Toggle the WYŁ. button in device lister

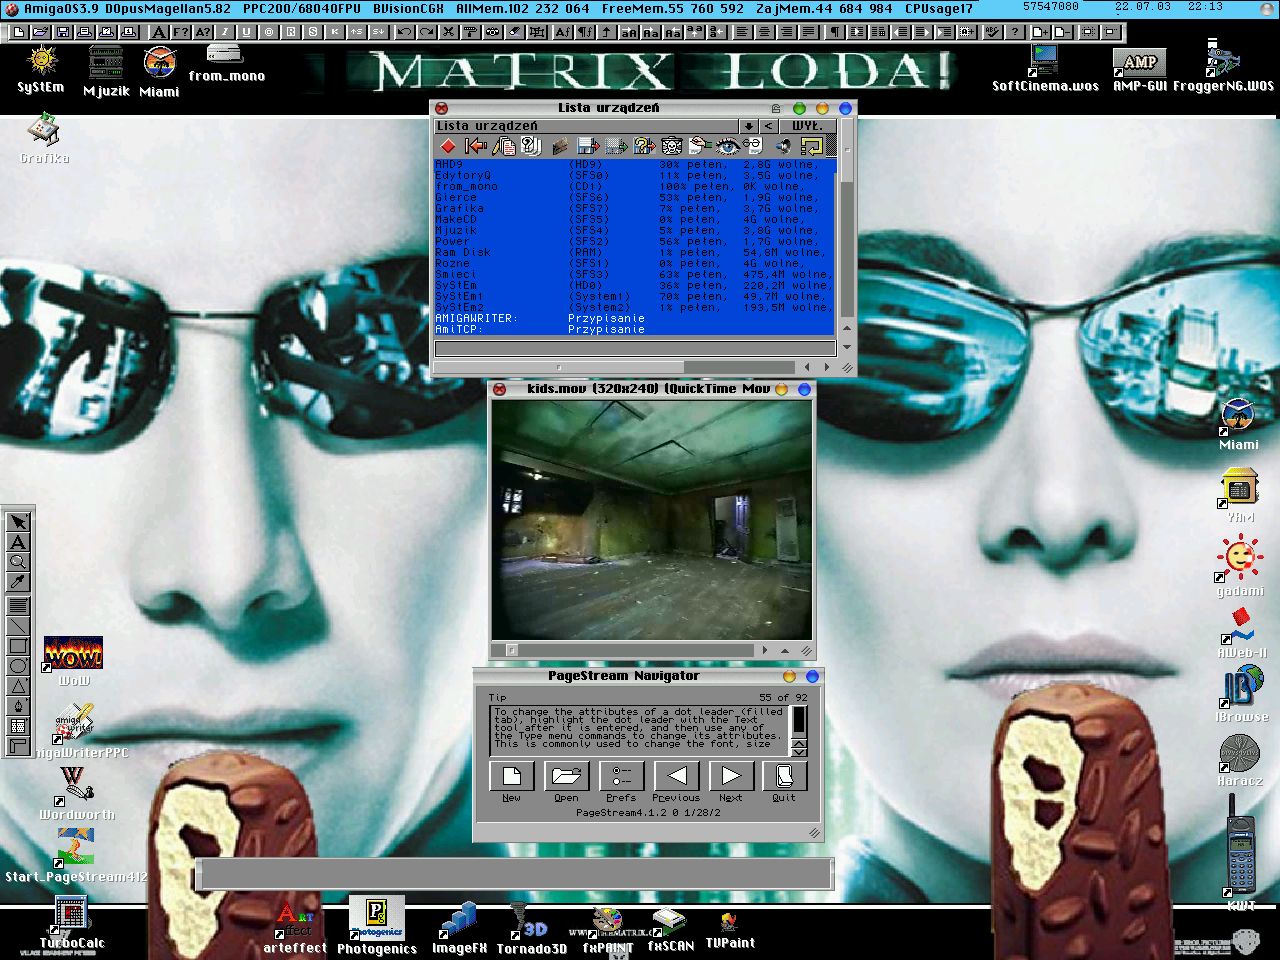(807, 125)
